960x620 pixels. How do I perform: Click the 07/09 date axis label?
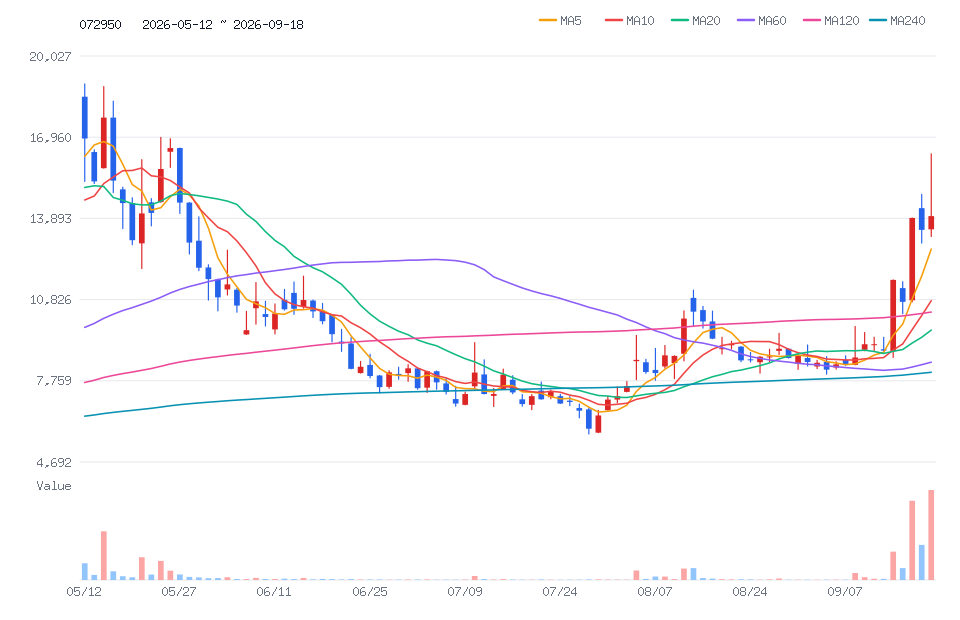coord(465,592)
